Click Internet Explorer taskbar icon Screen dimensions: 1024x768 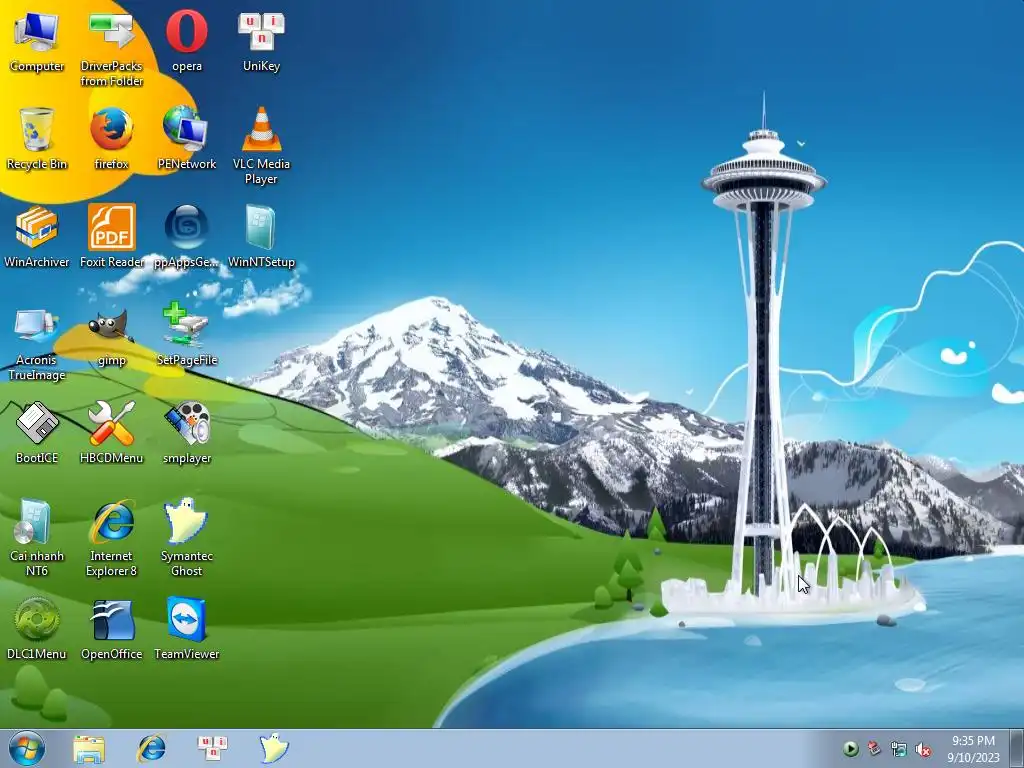(x=151, y=749)
